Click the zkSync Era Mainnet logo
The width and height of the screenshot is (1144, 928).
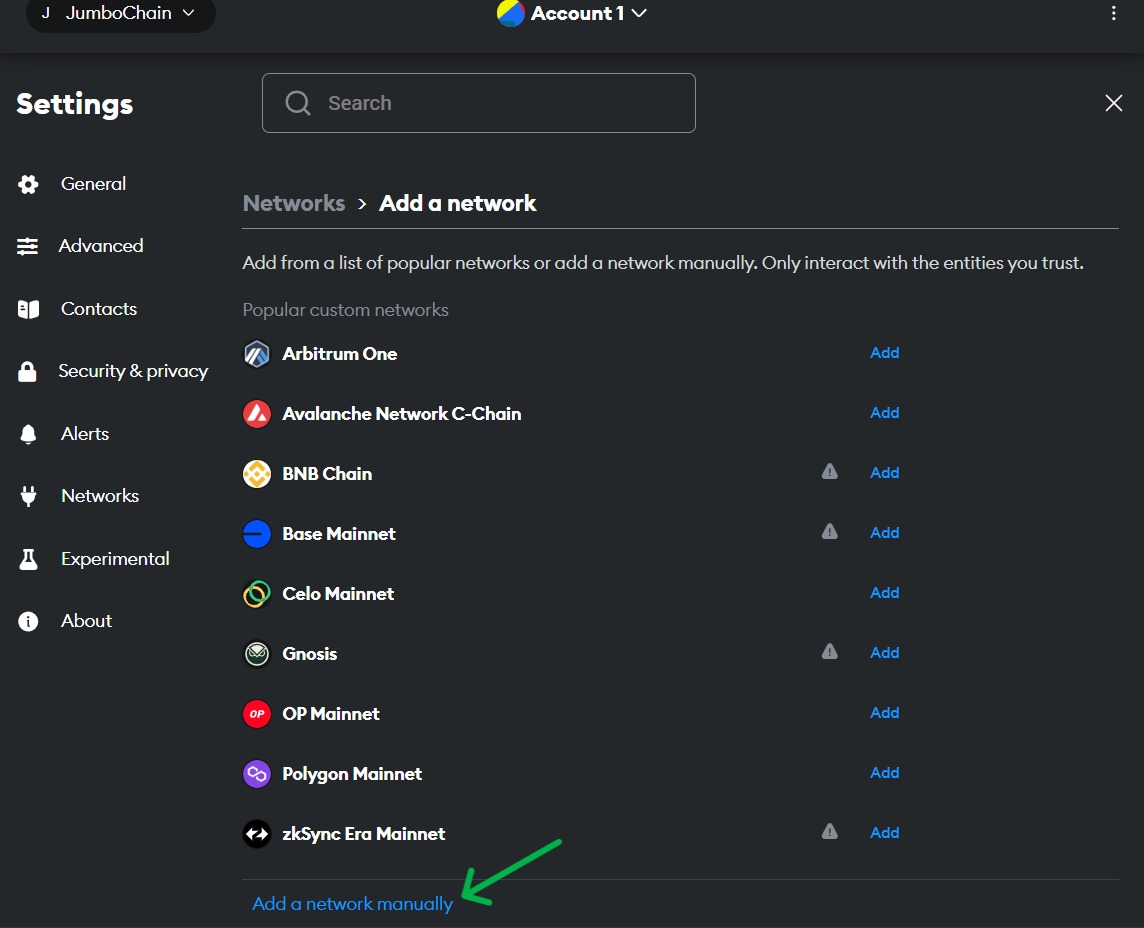click(257, 834)
